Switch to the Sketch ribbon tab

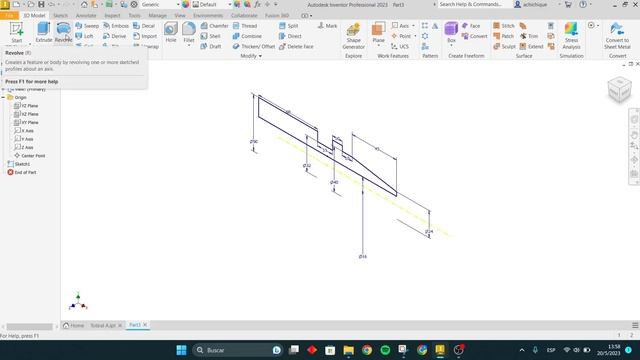(x=60, y=16)
